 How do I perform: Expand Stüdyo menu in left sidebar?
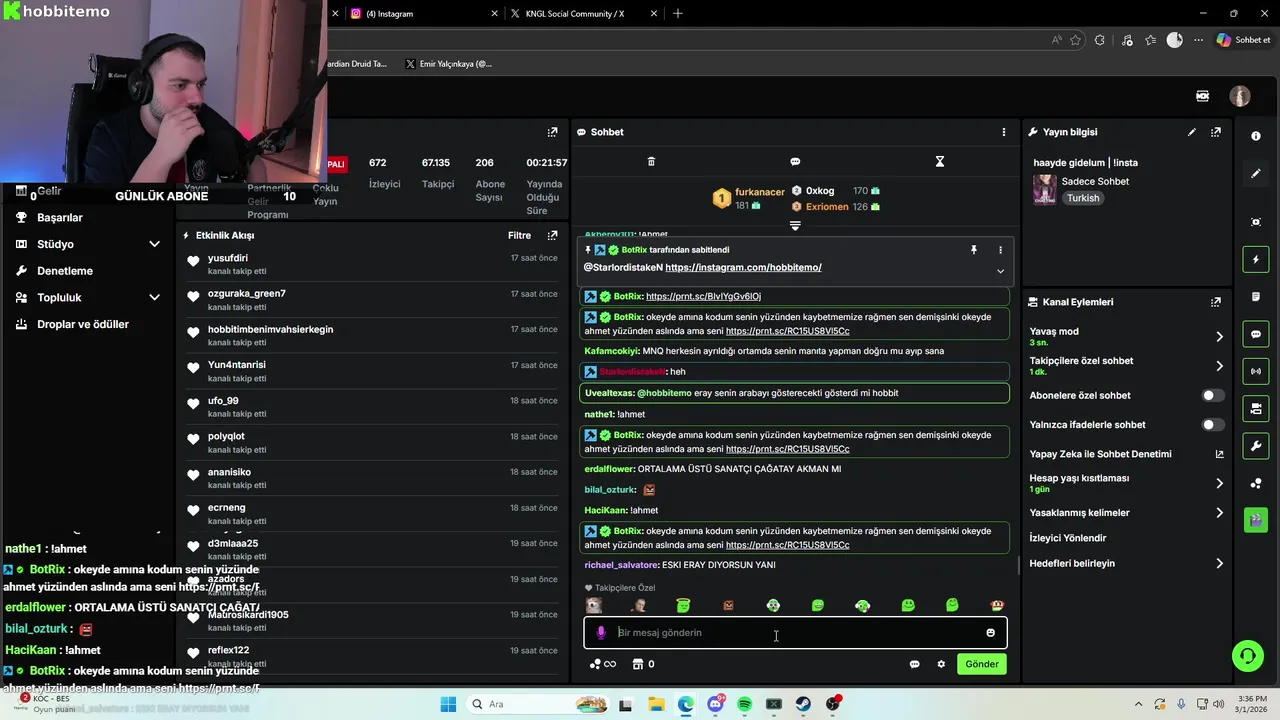coord(154,244)
